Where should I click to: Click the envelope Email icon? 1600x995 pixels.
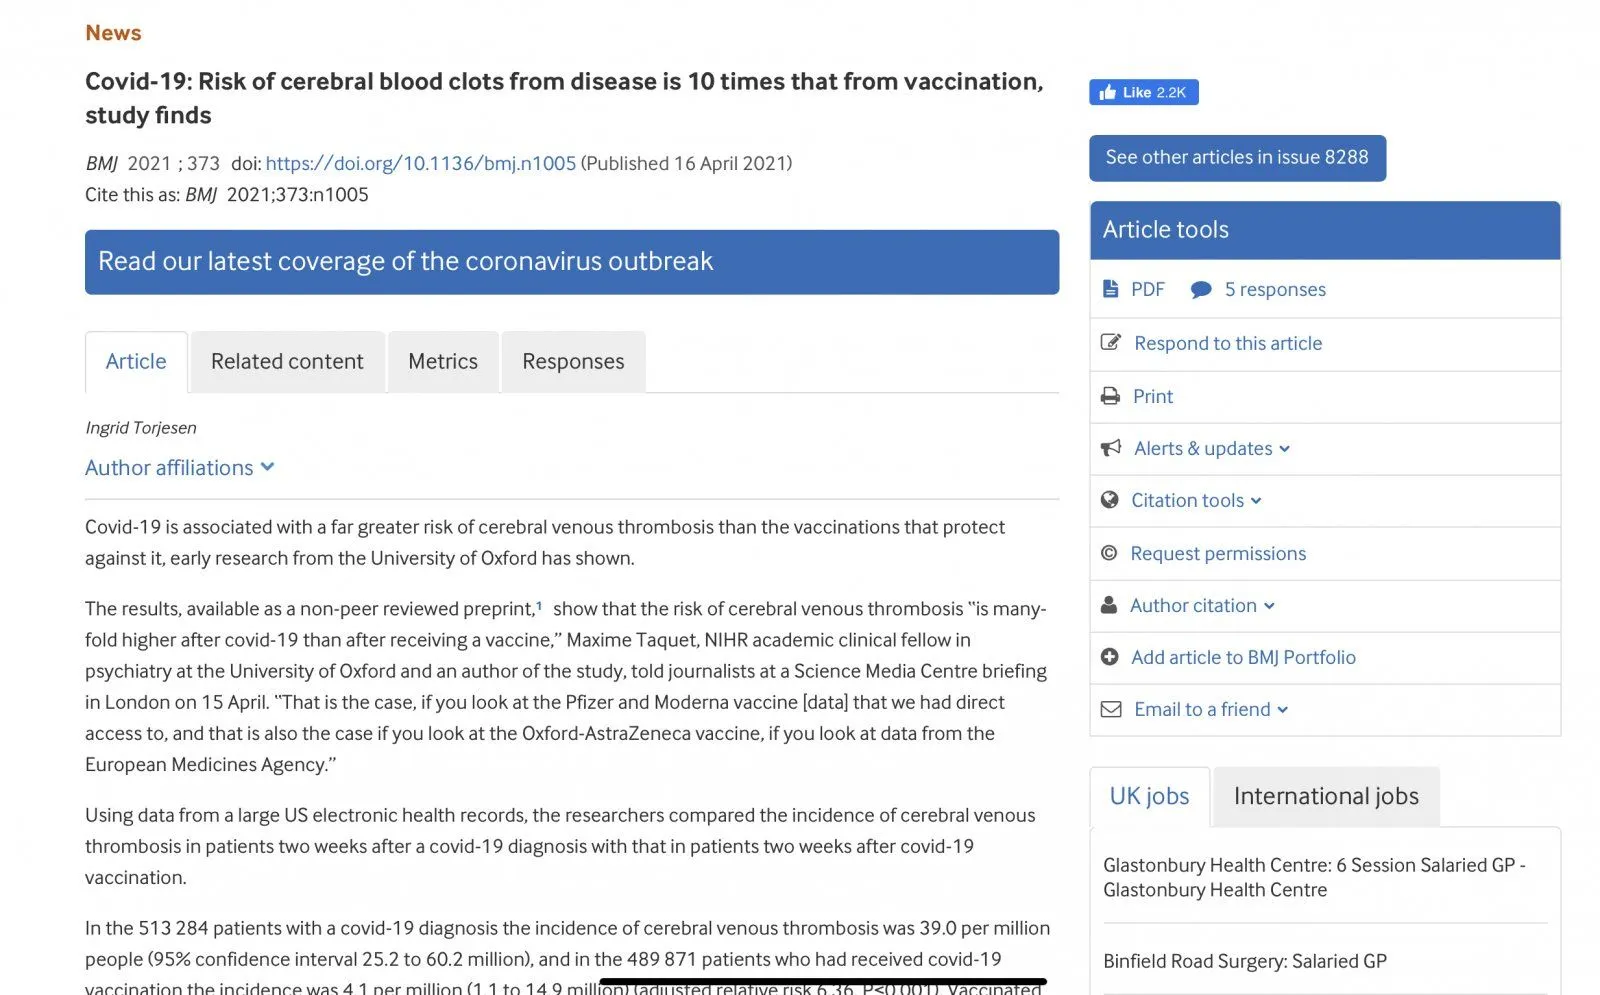point(1111,709)
